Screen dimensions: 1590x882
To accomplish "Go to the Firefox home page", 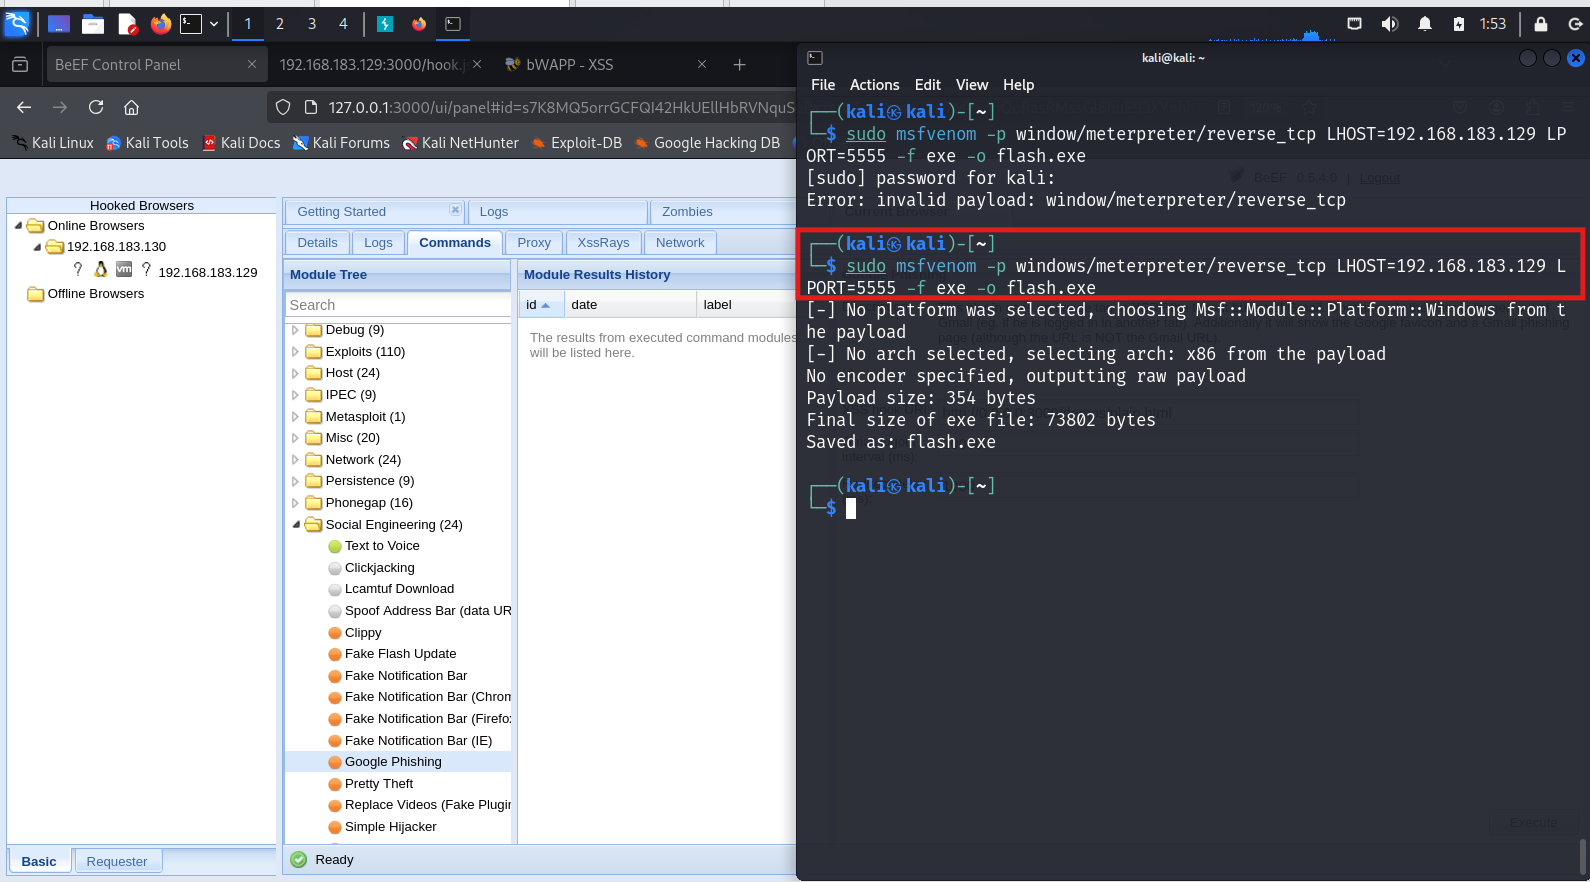I will 131,107.
